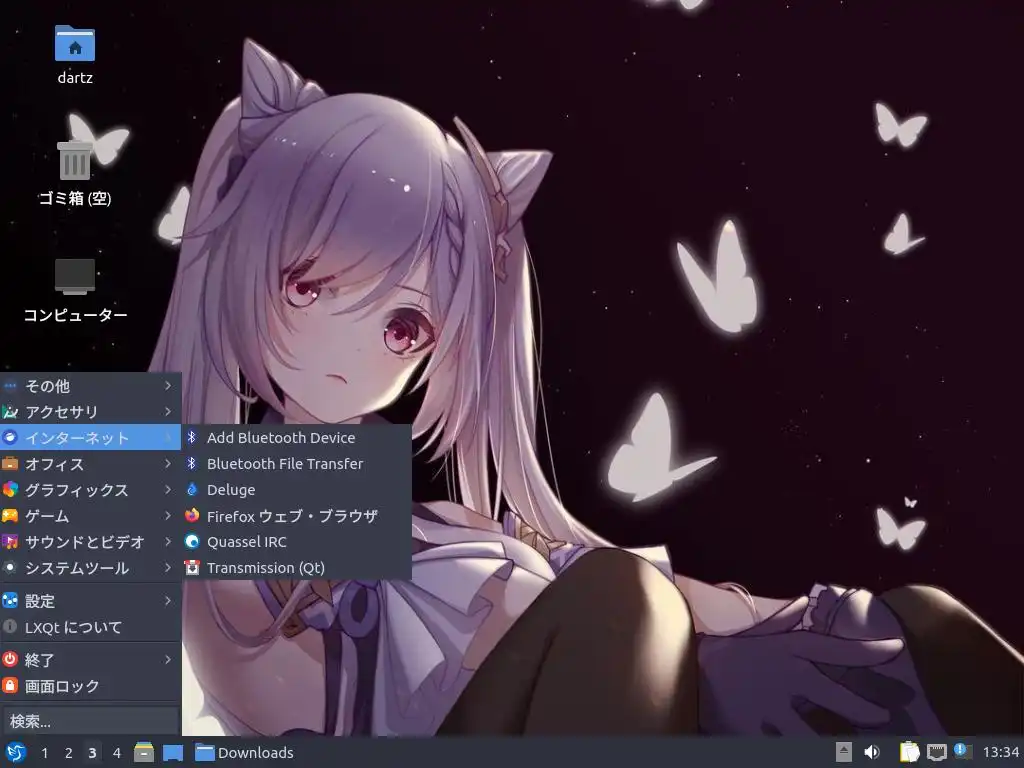Launch Add Bluetooth Device
Screen dimensions: 1024x768
click(x=297, y=438)
